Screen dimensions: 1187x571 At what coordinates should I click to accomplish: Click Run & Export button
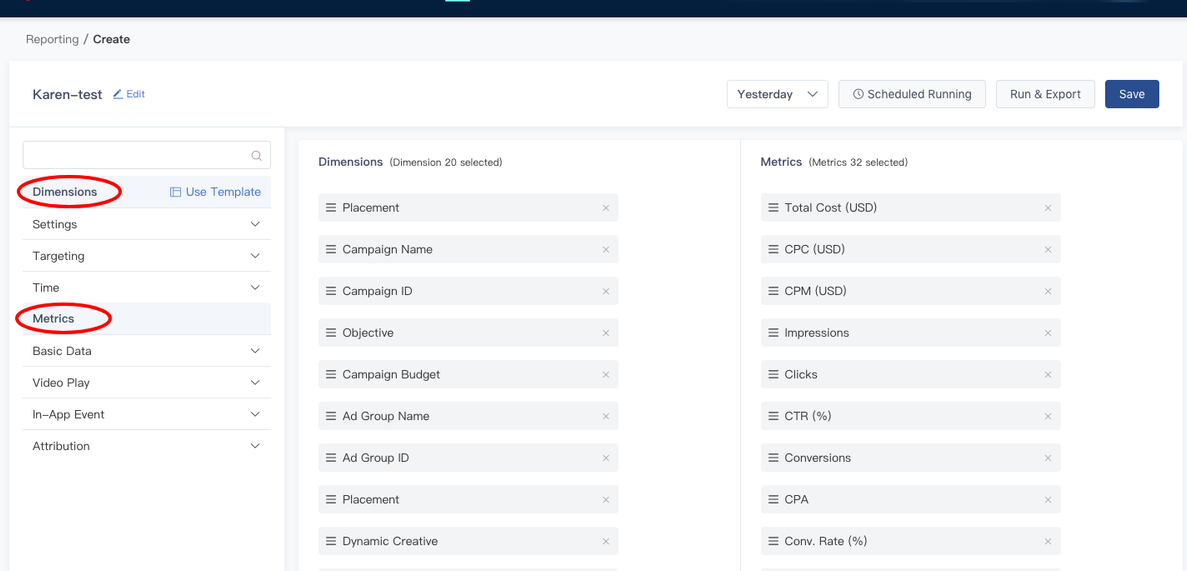coord(1045,94)
